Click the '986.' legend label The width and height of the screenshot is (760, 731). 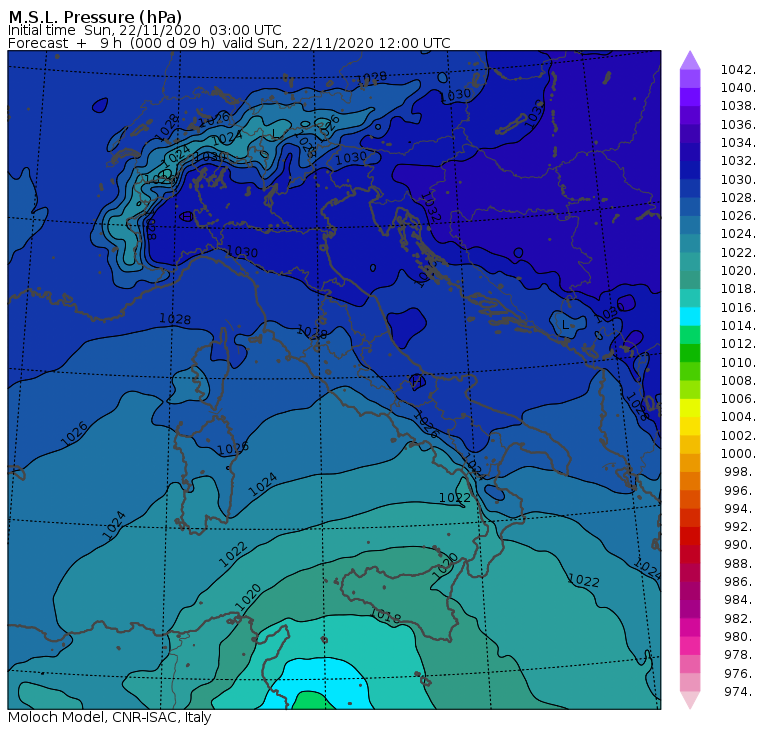point(740,581)
